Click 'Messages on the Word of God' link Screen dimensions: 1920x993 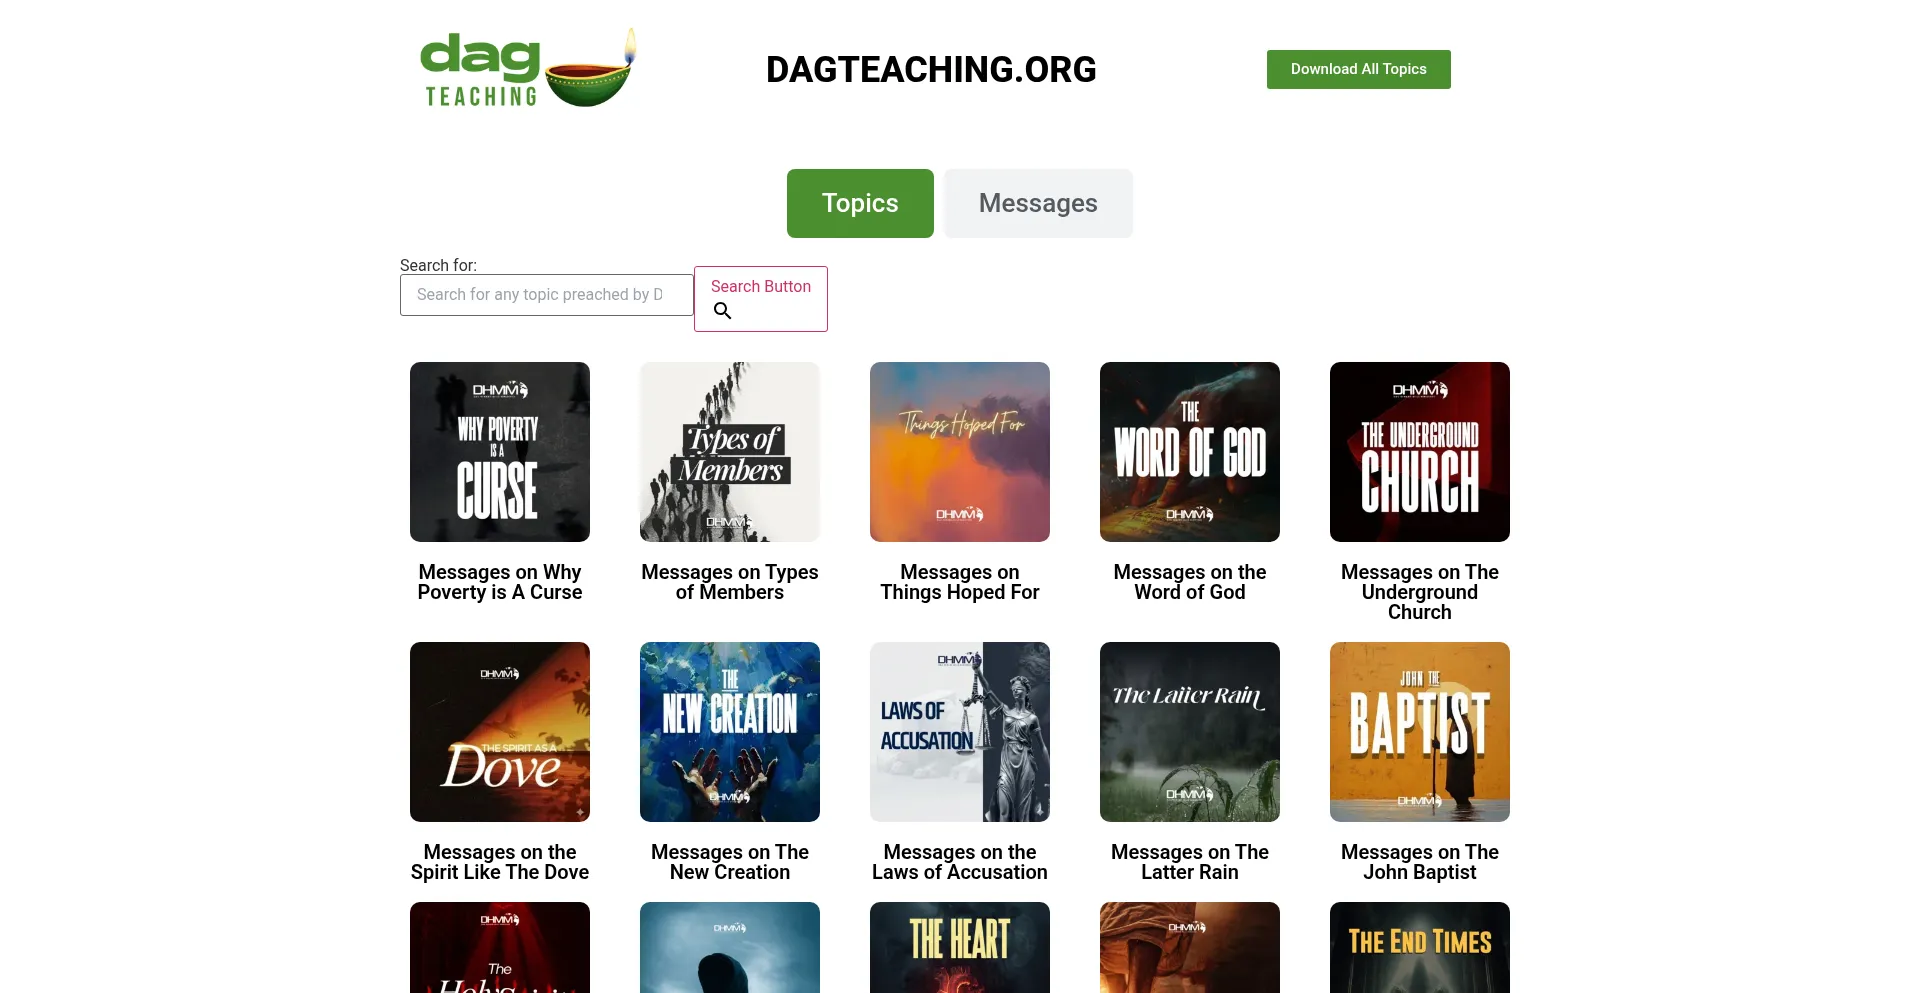[x=1190, y=582]
